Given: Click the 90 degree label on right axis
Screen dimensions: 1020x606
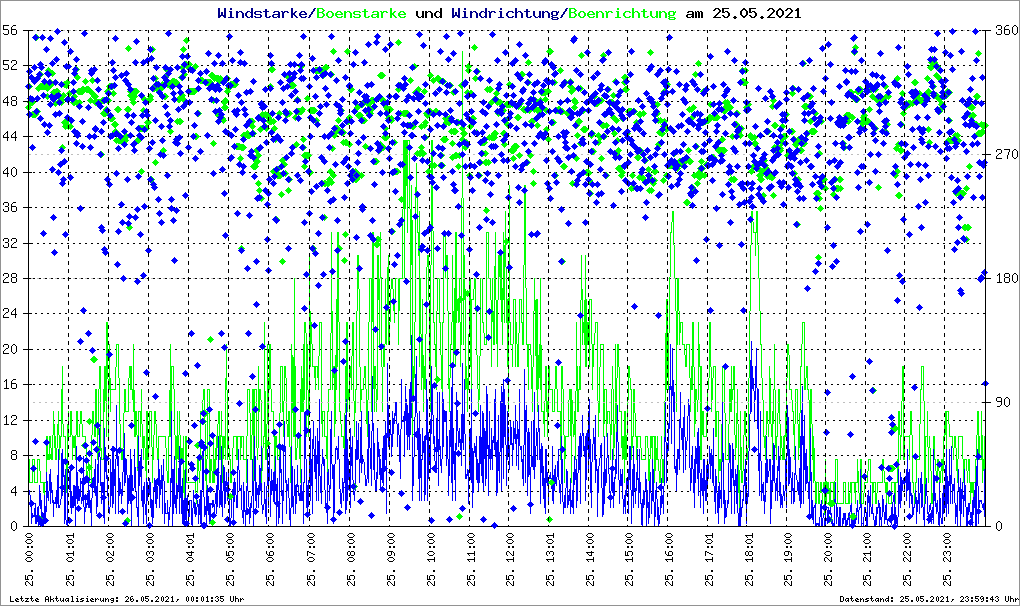Looking at the screenshot, I should click(999, 403).
